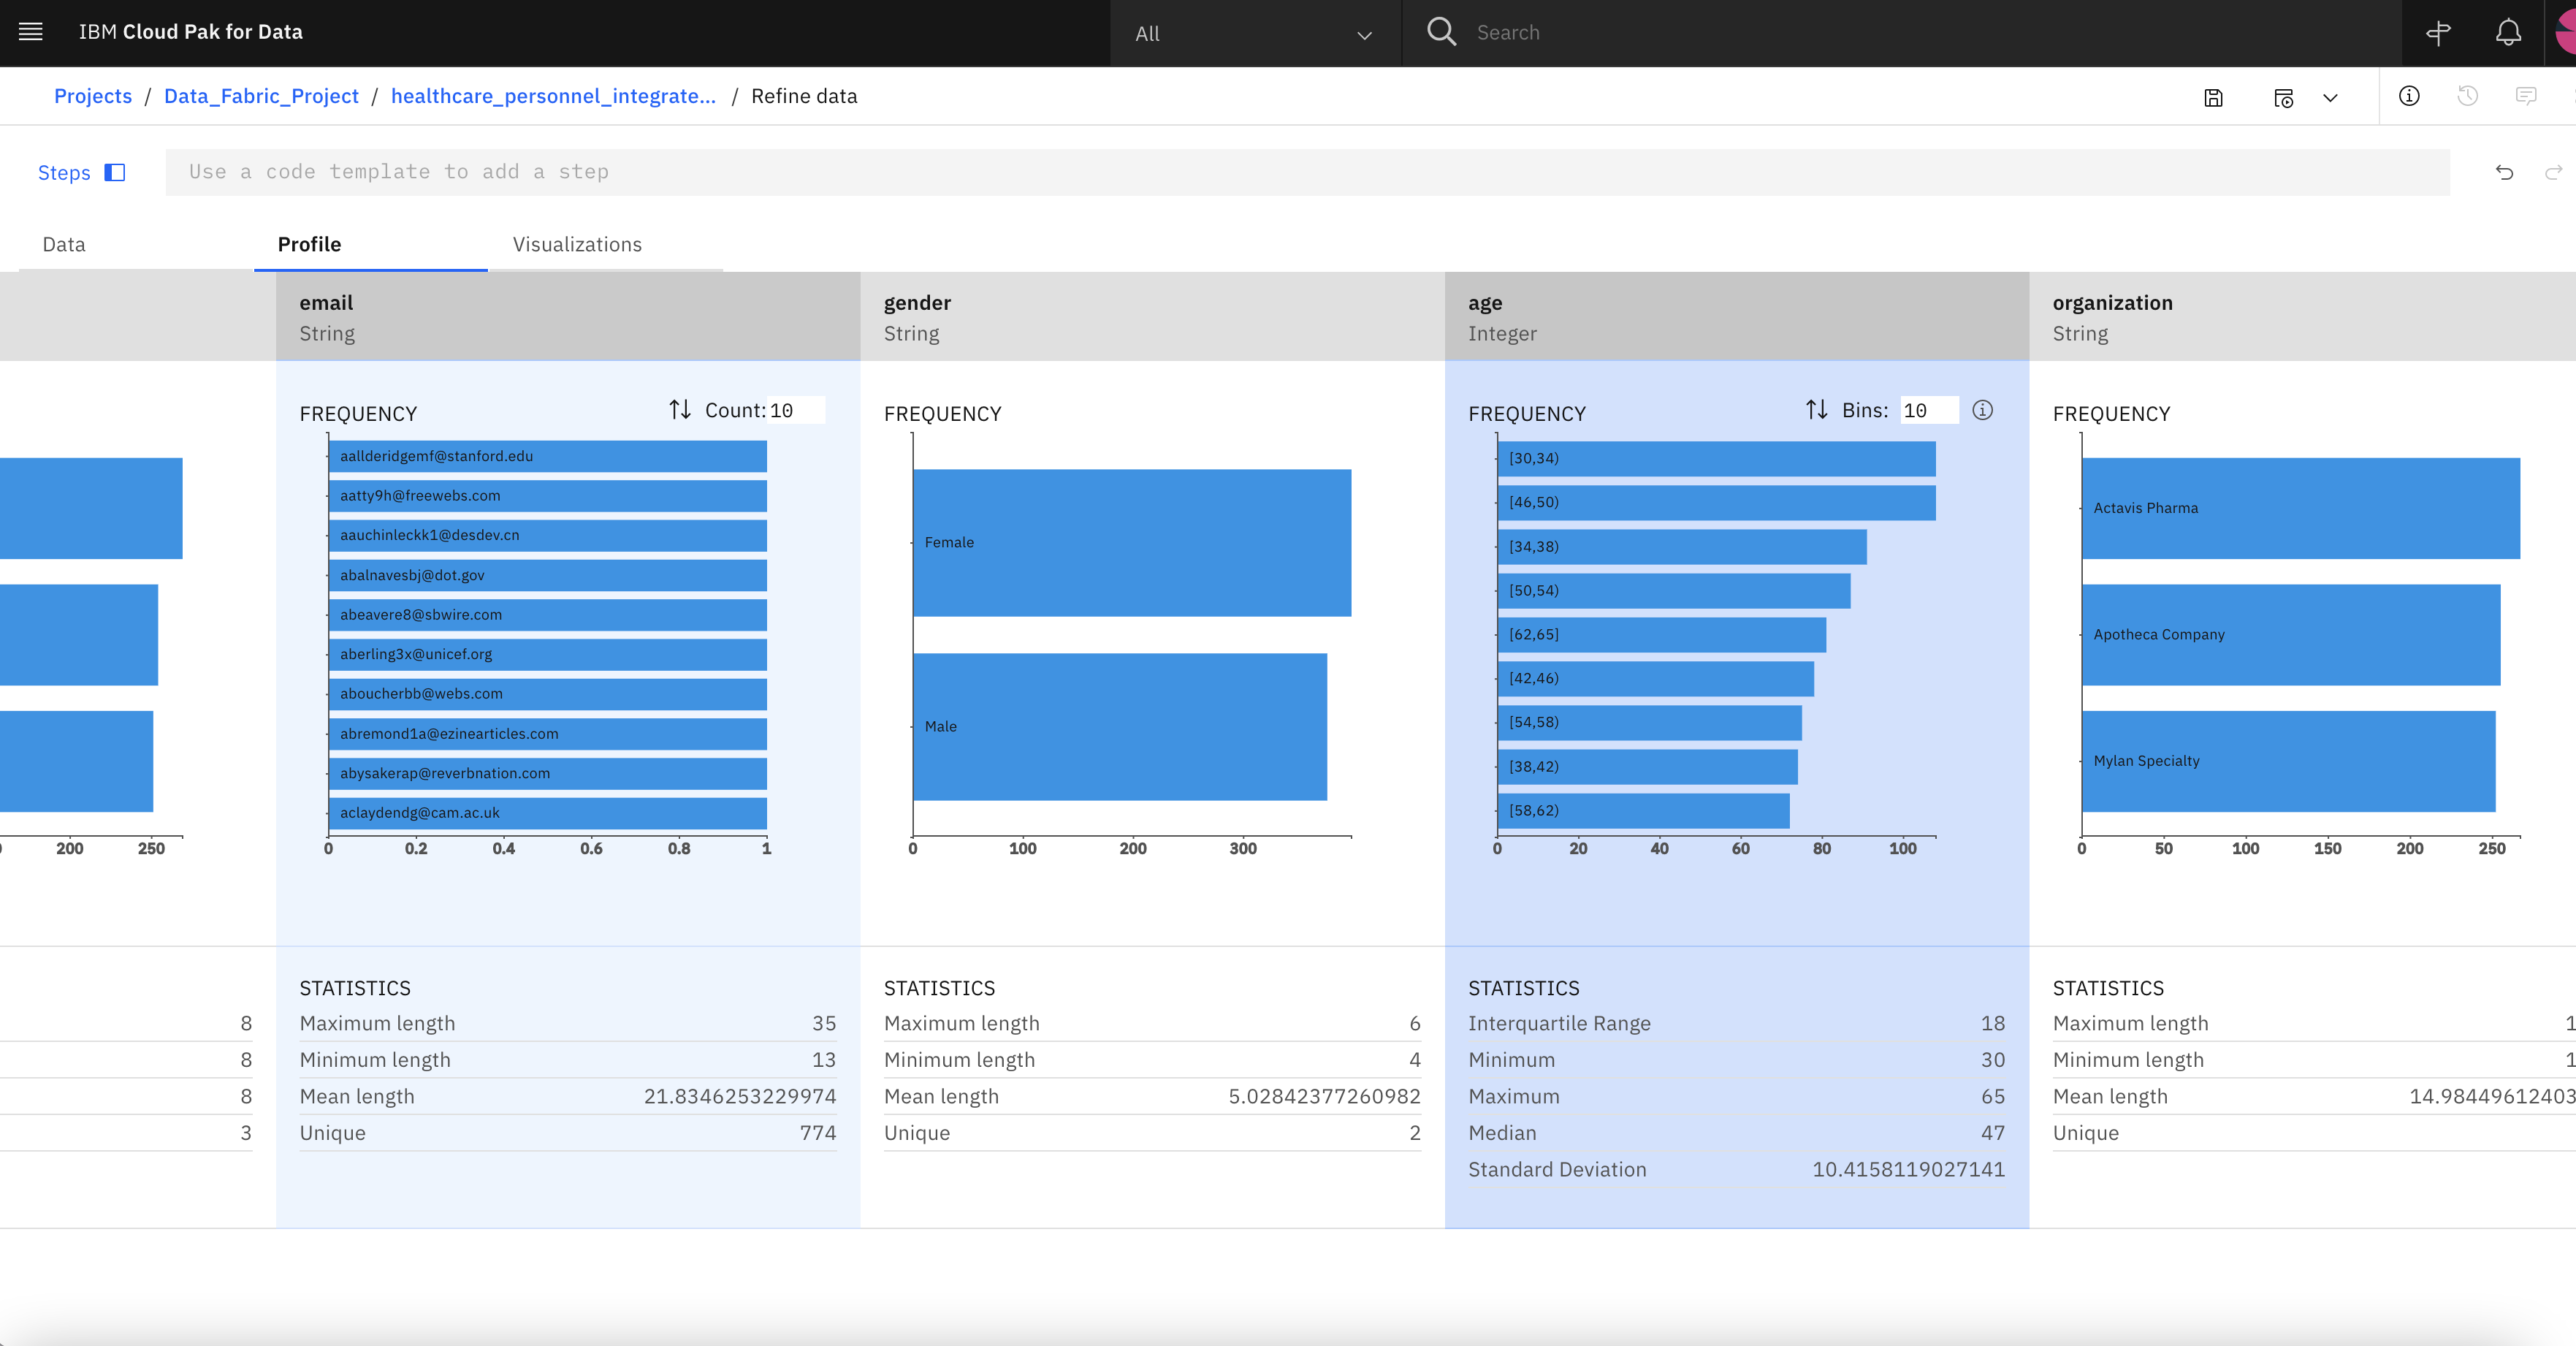Image resolution: width=2576 pixels, height=1346 pixels.
Task: Open the comments panel icon
Action: (2526, 96)
